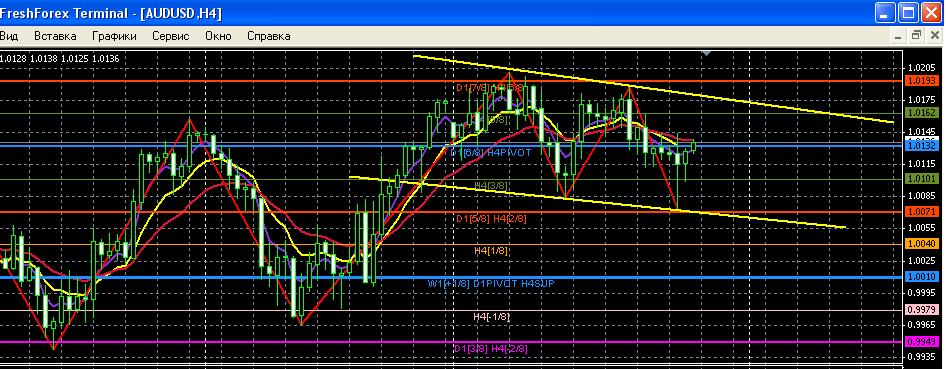Click the chart shift triangle marker
Image resolution: width=946 pixels, height=369 pixels.
pyautogui.click(x=706, y=54)
